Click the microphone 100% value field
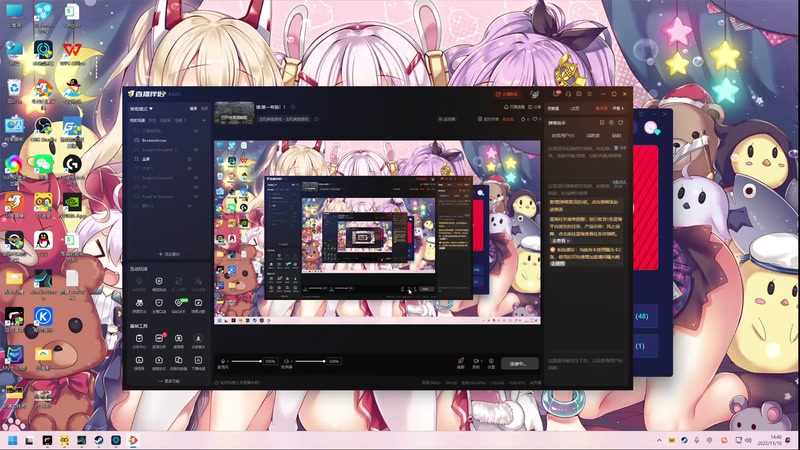The width and height of the screenshot is (800, 450). (x=270, y=361)
